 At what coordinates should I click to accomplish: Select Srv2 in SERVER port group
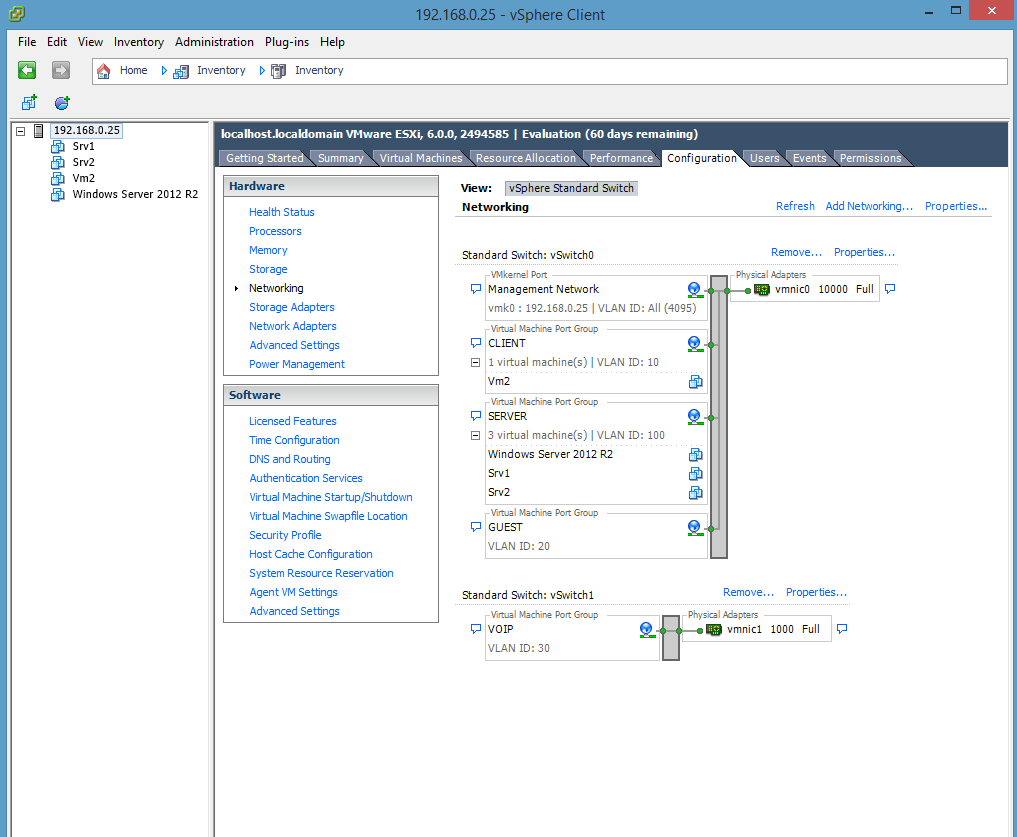click(x=499, y=492)
